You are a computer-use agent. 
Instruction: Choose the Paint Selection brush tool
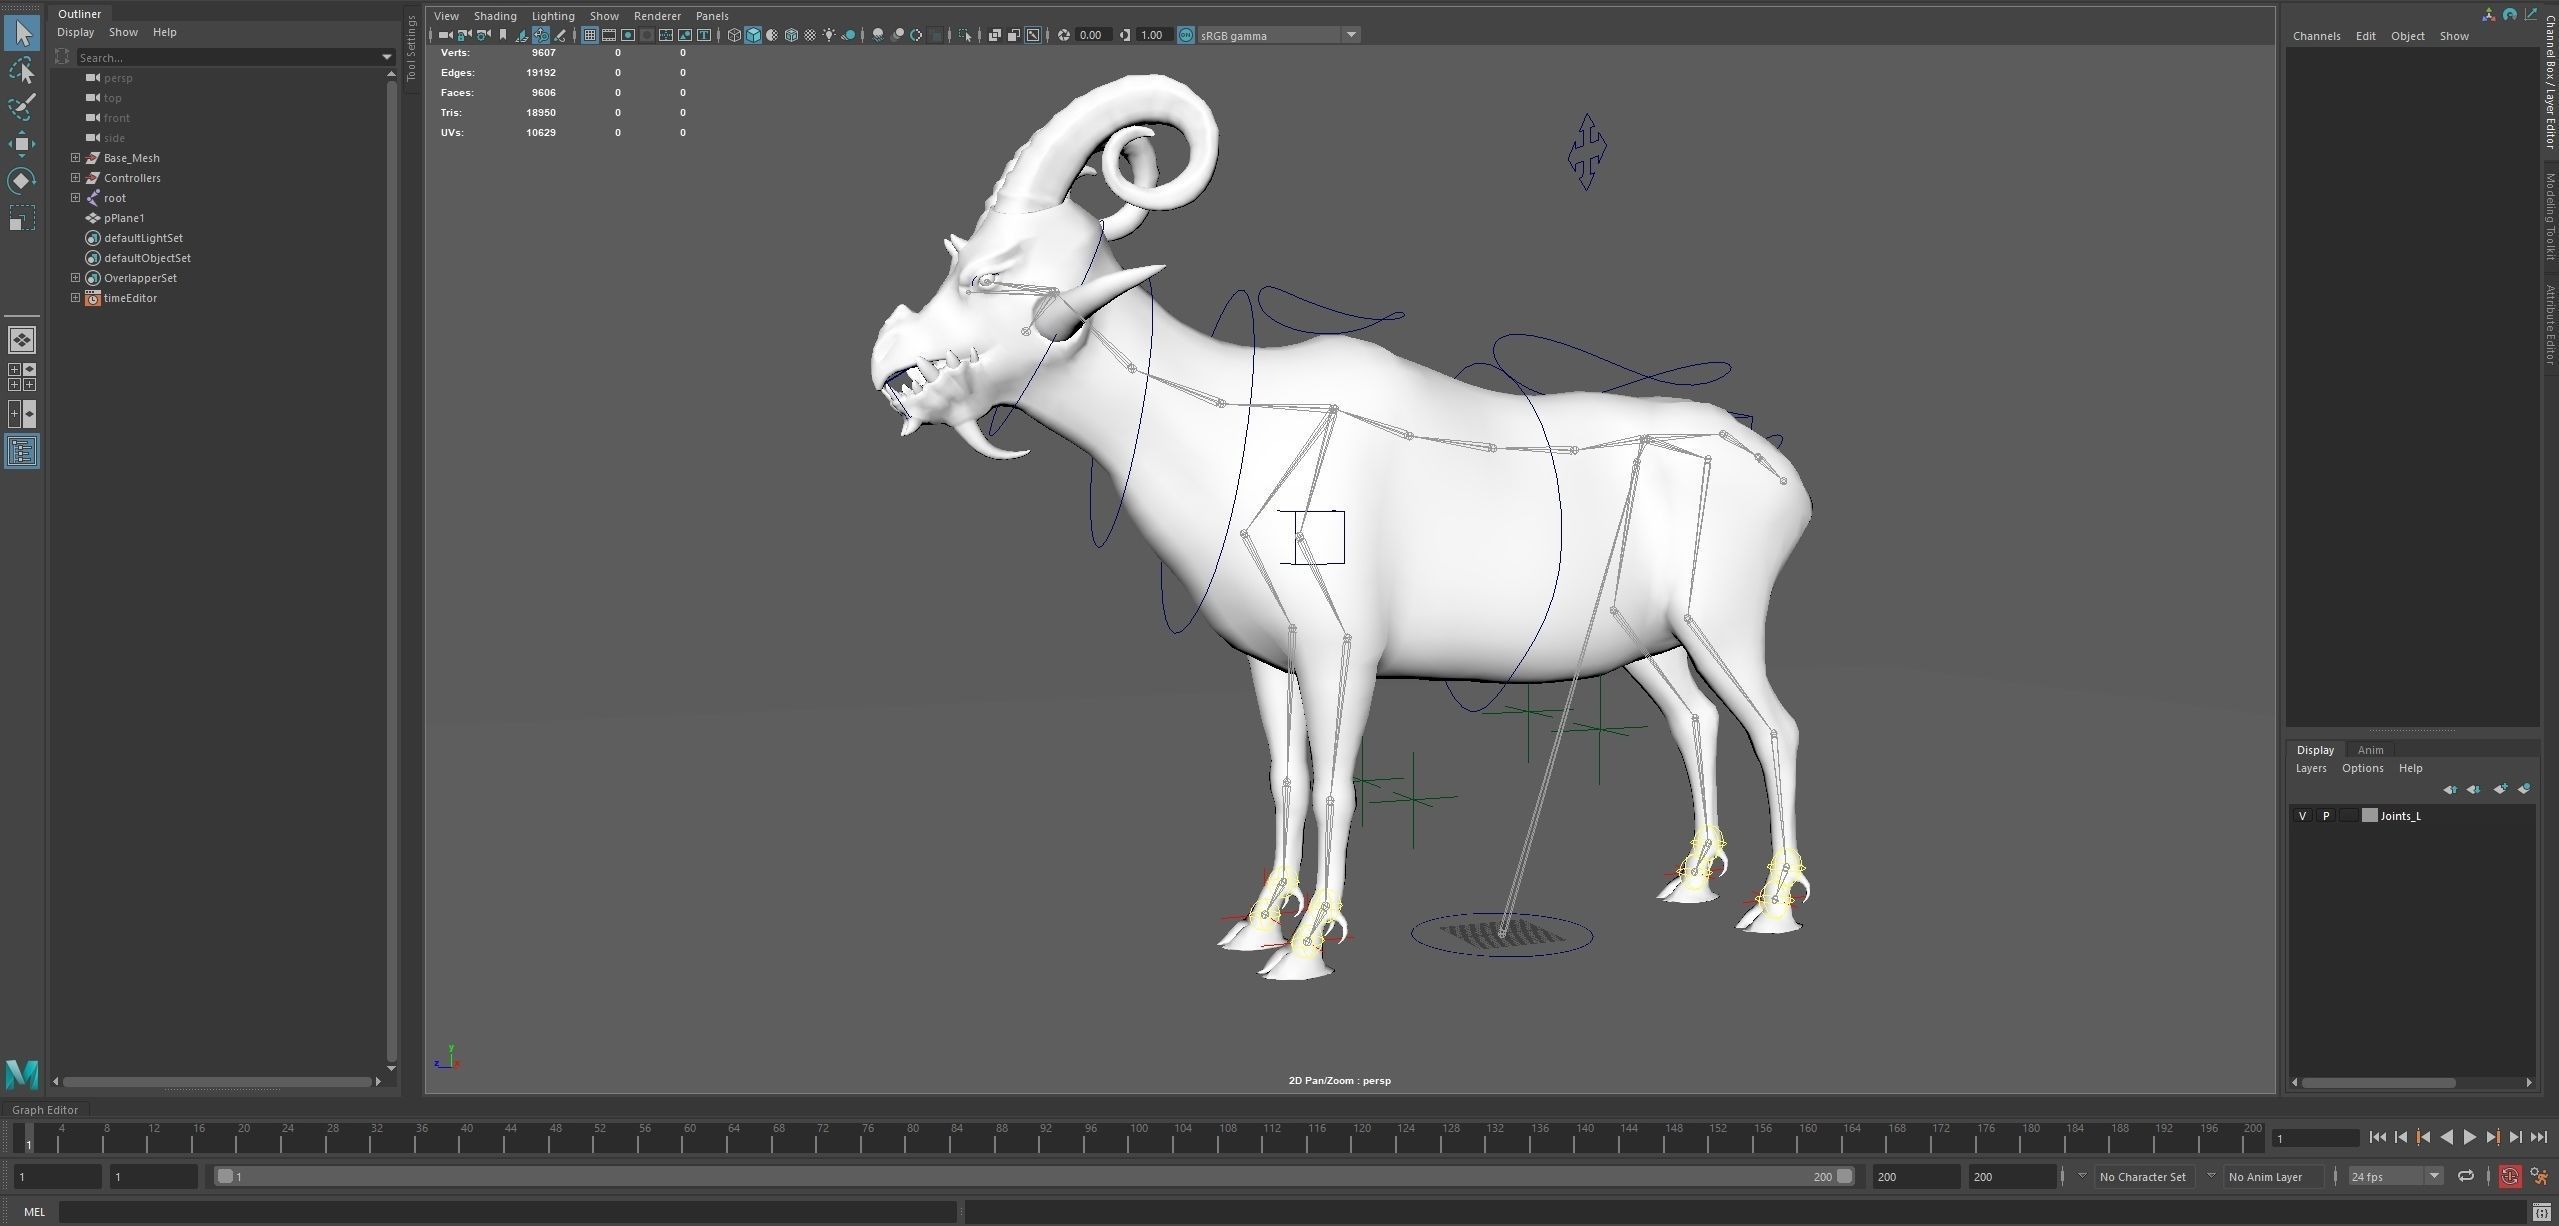21,107
